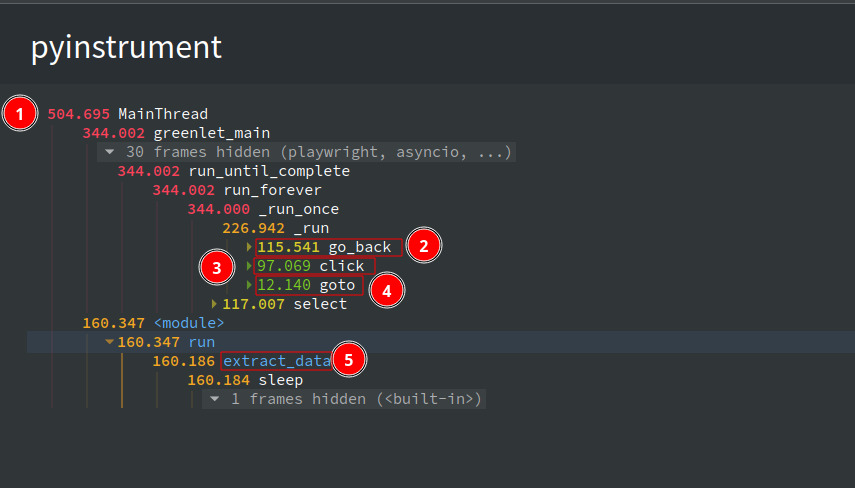Collapse the run frame triangle
Viewport: 855px width, 488px height.
(x=110, y=342)
